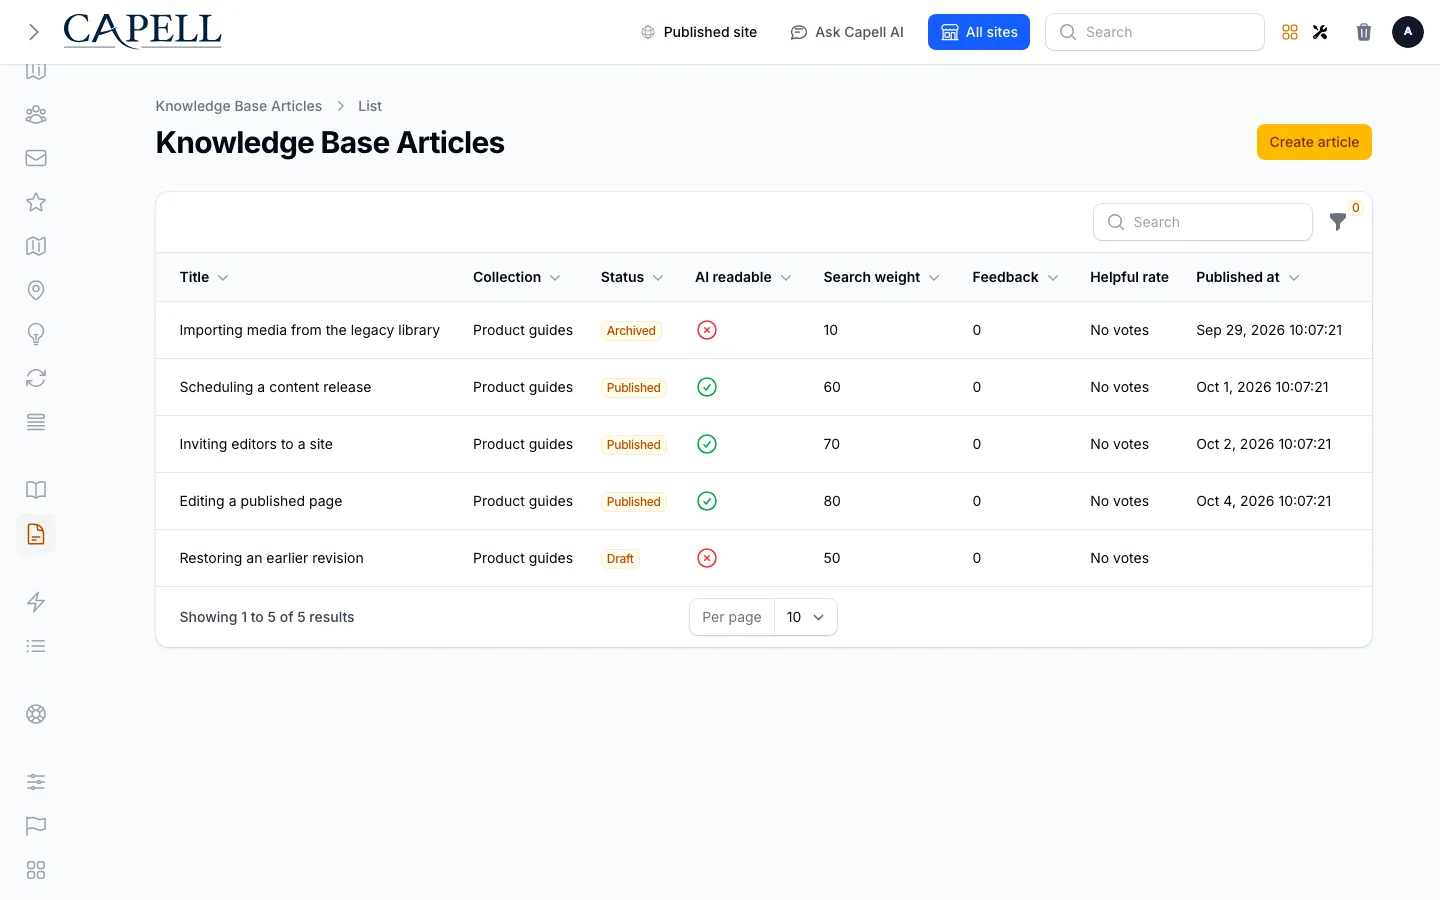Open the stacked lines sidebar icon
Image resolution: width=1440 pixels, height=900 pixels.
click(x=36, y=422)
